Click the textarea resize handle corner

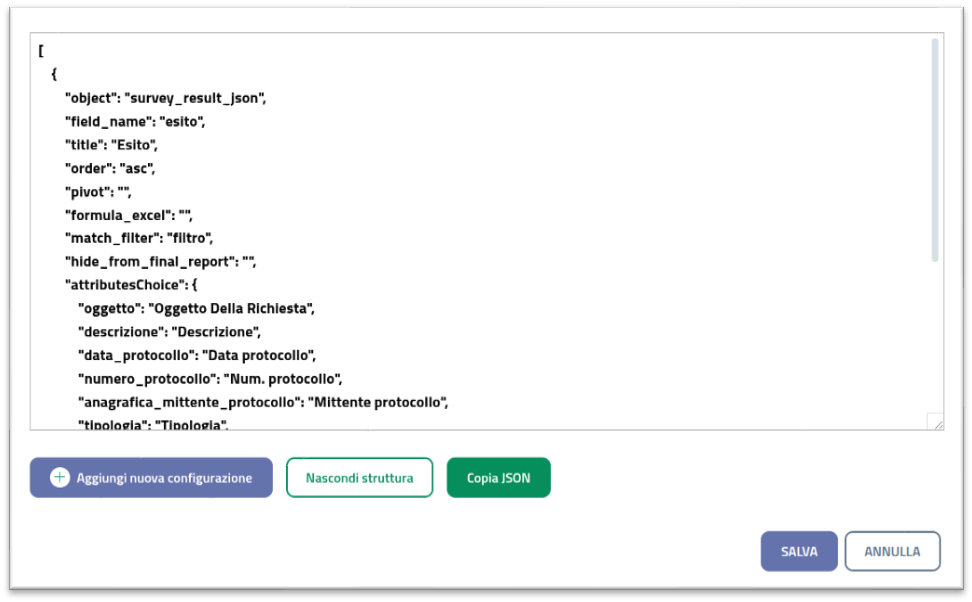935,422
